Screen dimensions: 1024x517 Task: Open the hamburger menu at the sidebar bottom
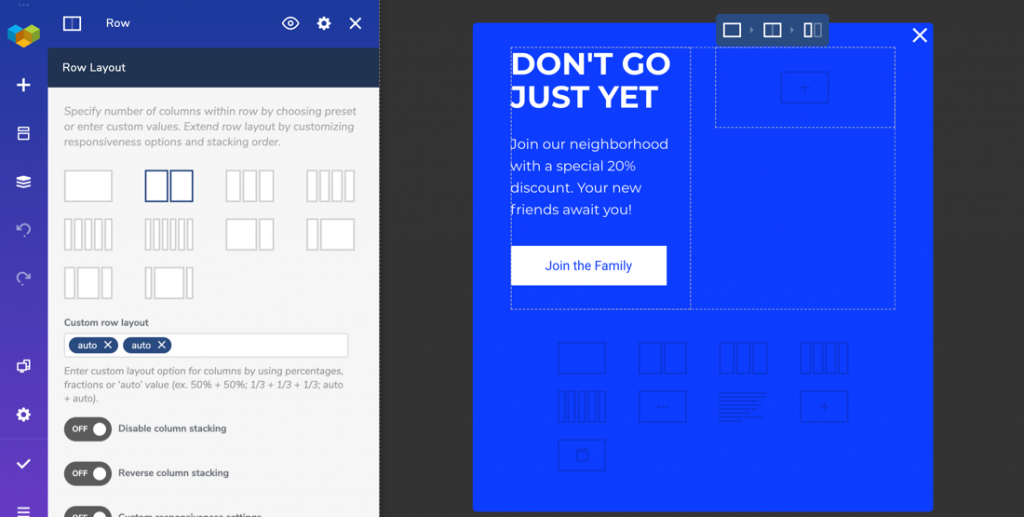[x=24, y=511]
